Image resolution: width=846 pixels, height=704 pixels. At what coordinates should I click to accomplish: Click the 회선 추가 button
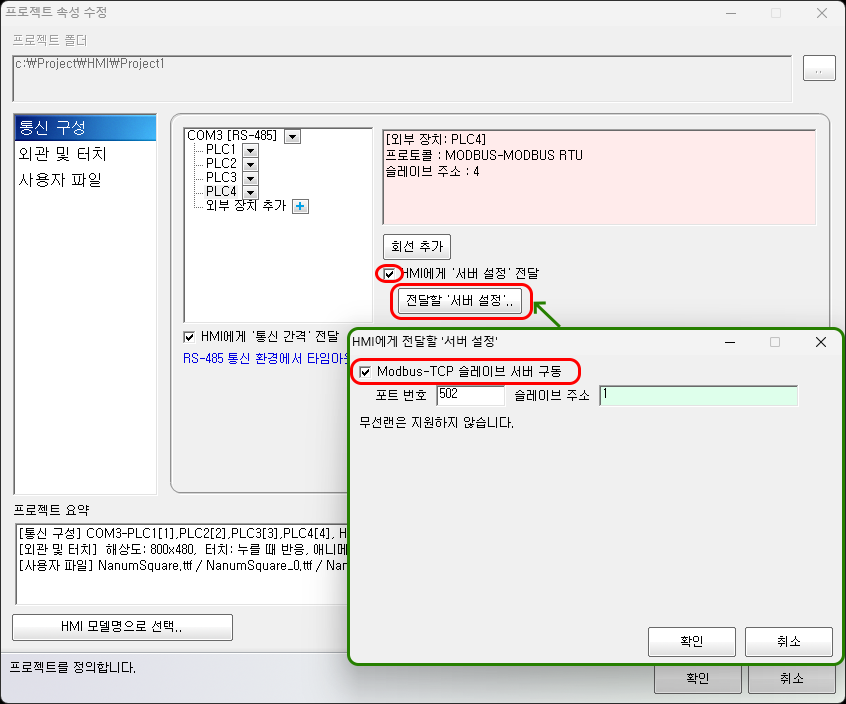[415, 246]
